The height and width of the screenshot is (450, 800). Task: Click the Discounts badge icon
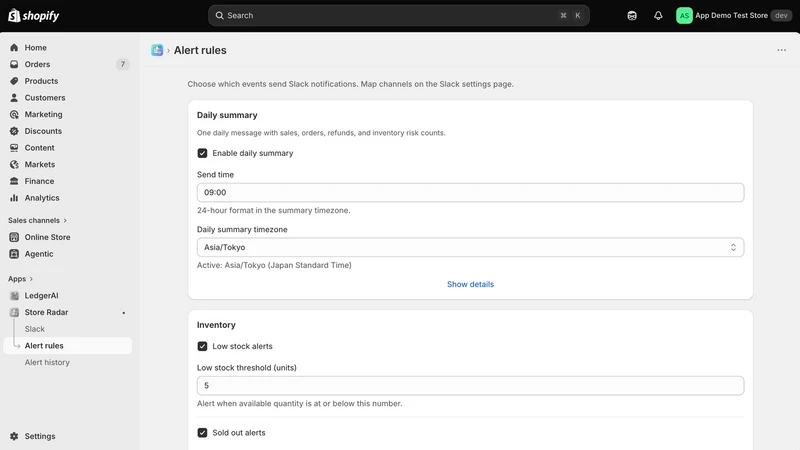click(x=14, y=131)
